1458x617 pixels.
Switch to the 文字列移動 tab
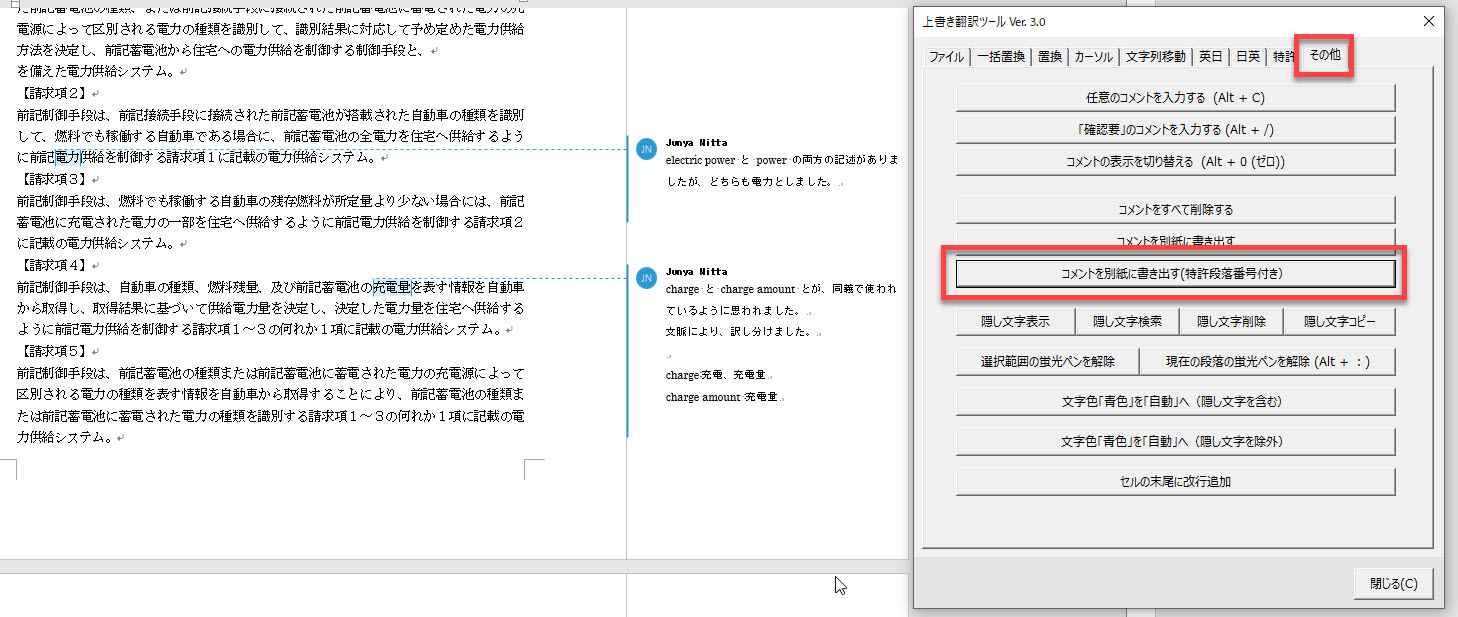click(1155, 57)
